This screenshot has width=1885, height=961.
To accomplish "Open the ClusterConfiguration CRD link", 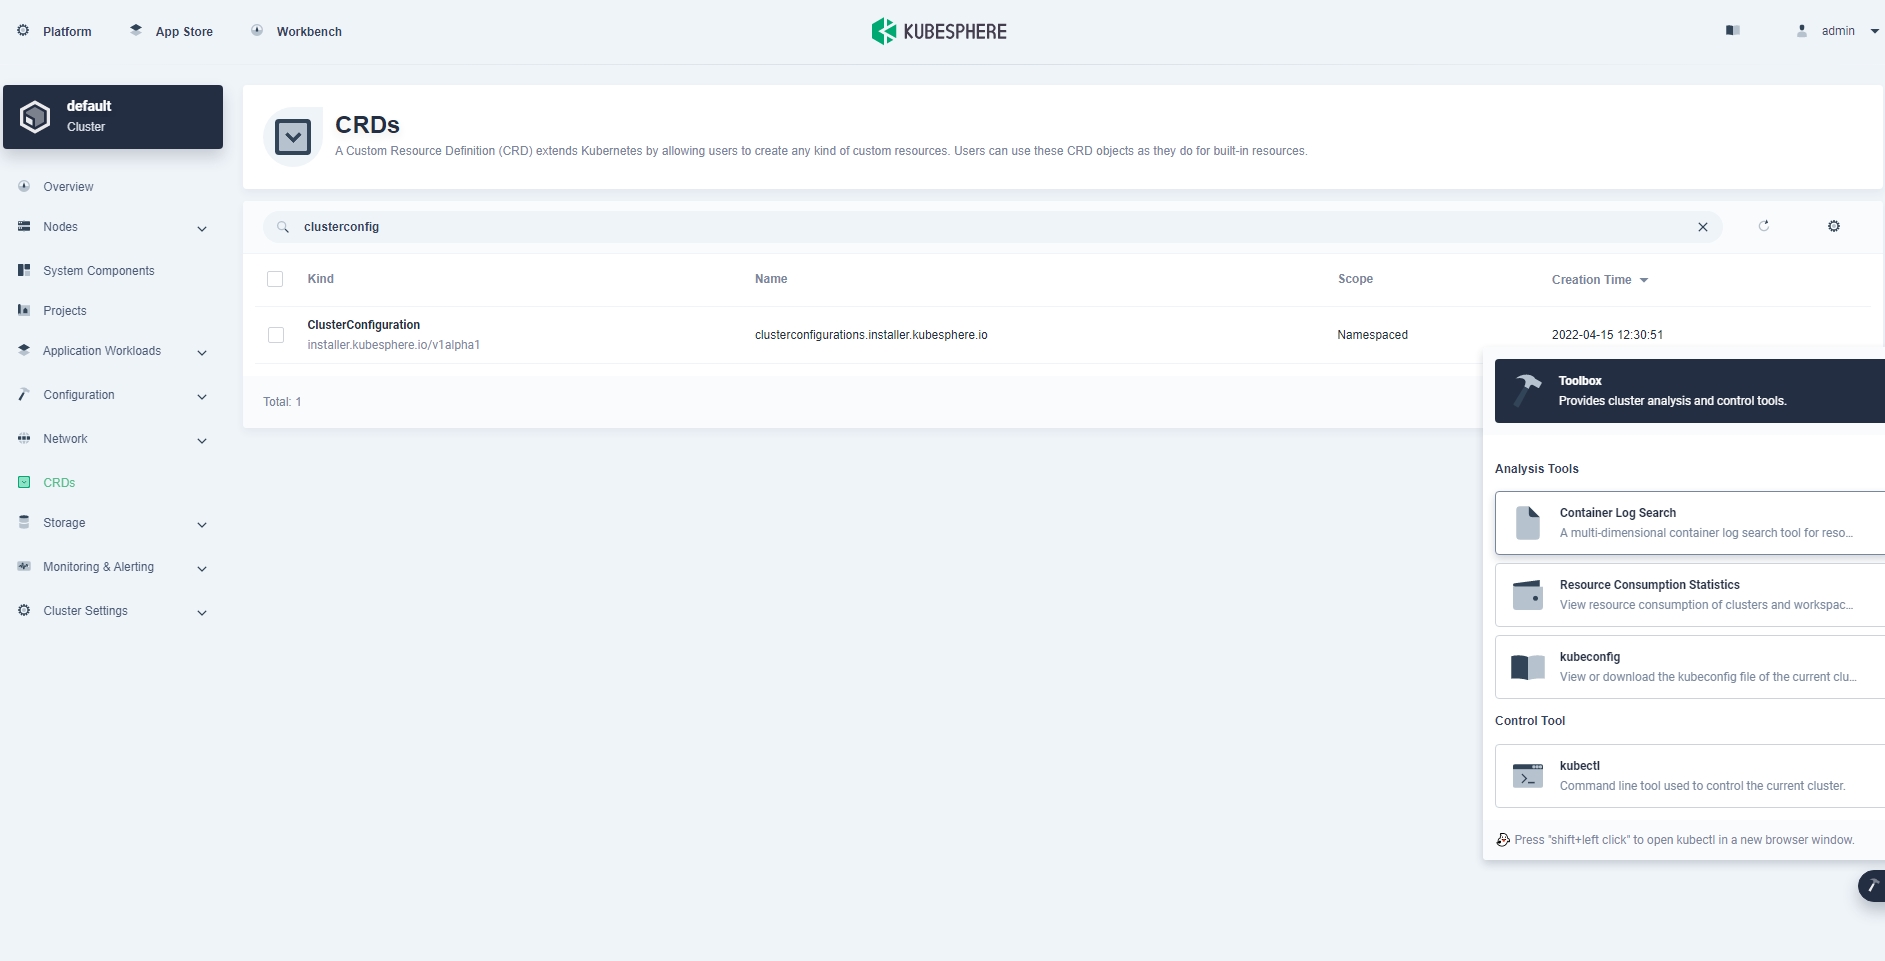I will 363,325.
